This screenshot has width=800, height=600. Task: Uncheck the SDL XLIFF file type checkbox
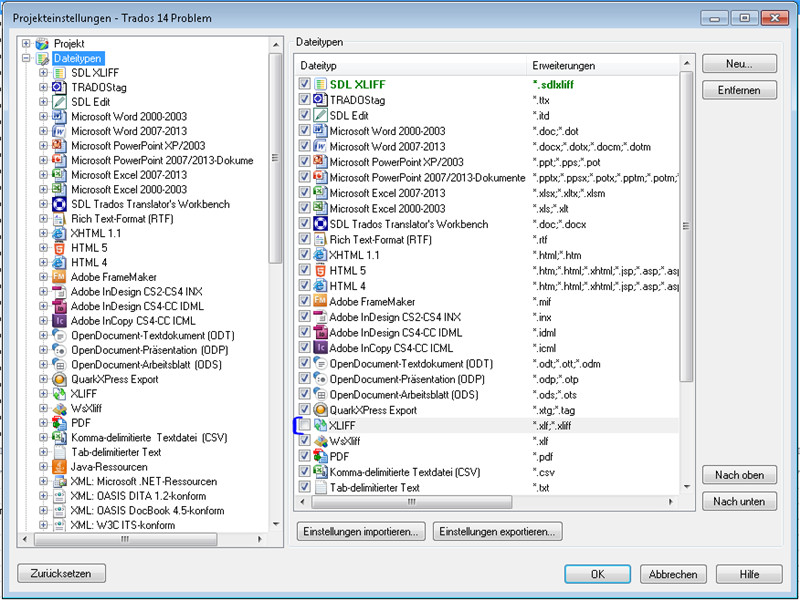(x=305, y=84)
